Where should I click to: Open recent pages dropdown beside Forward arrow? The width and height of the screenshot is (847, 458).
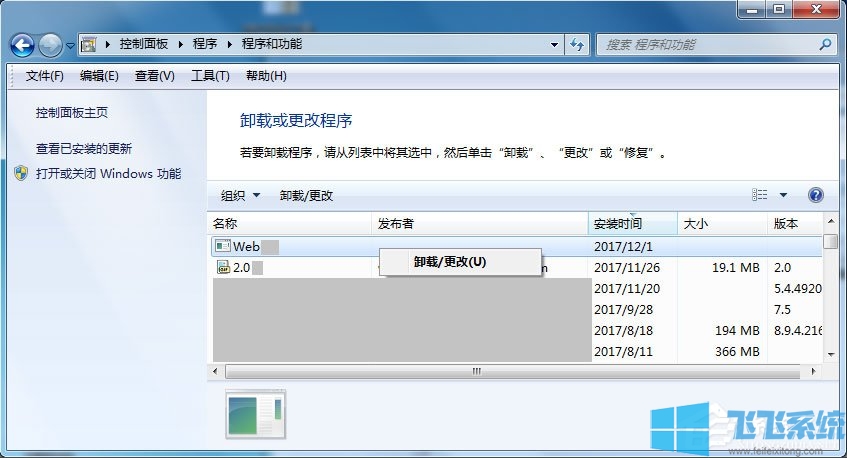(70, 46)
